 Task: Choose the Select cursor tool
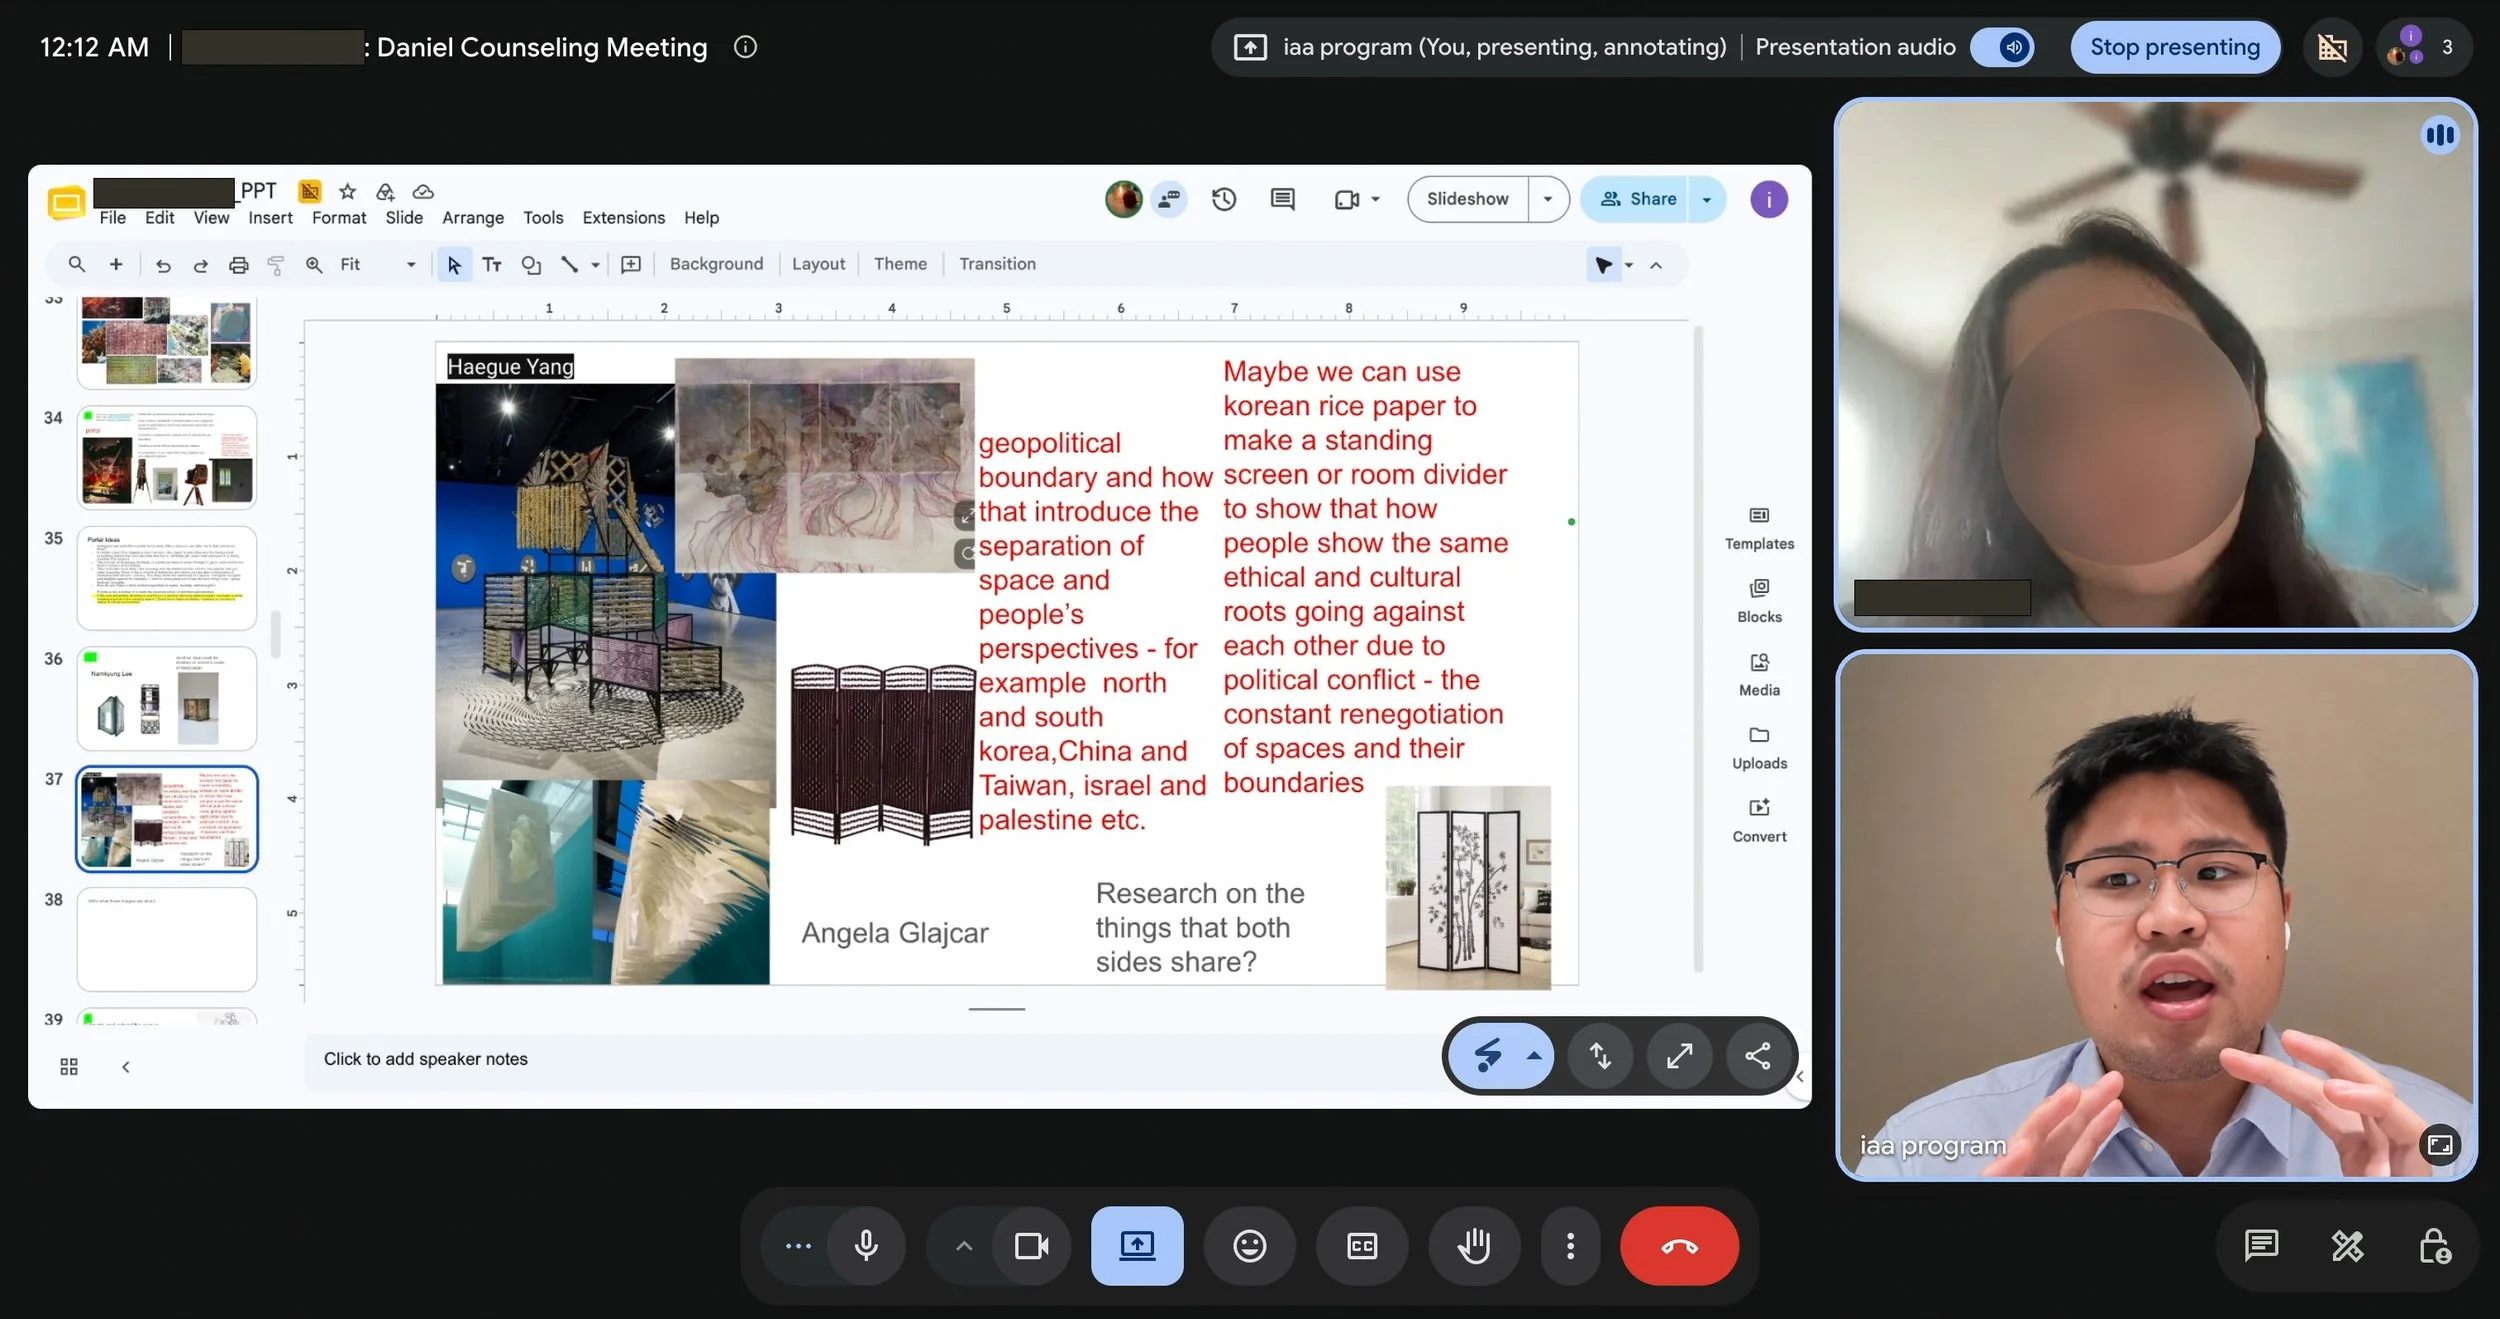coord(454,264)
